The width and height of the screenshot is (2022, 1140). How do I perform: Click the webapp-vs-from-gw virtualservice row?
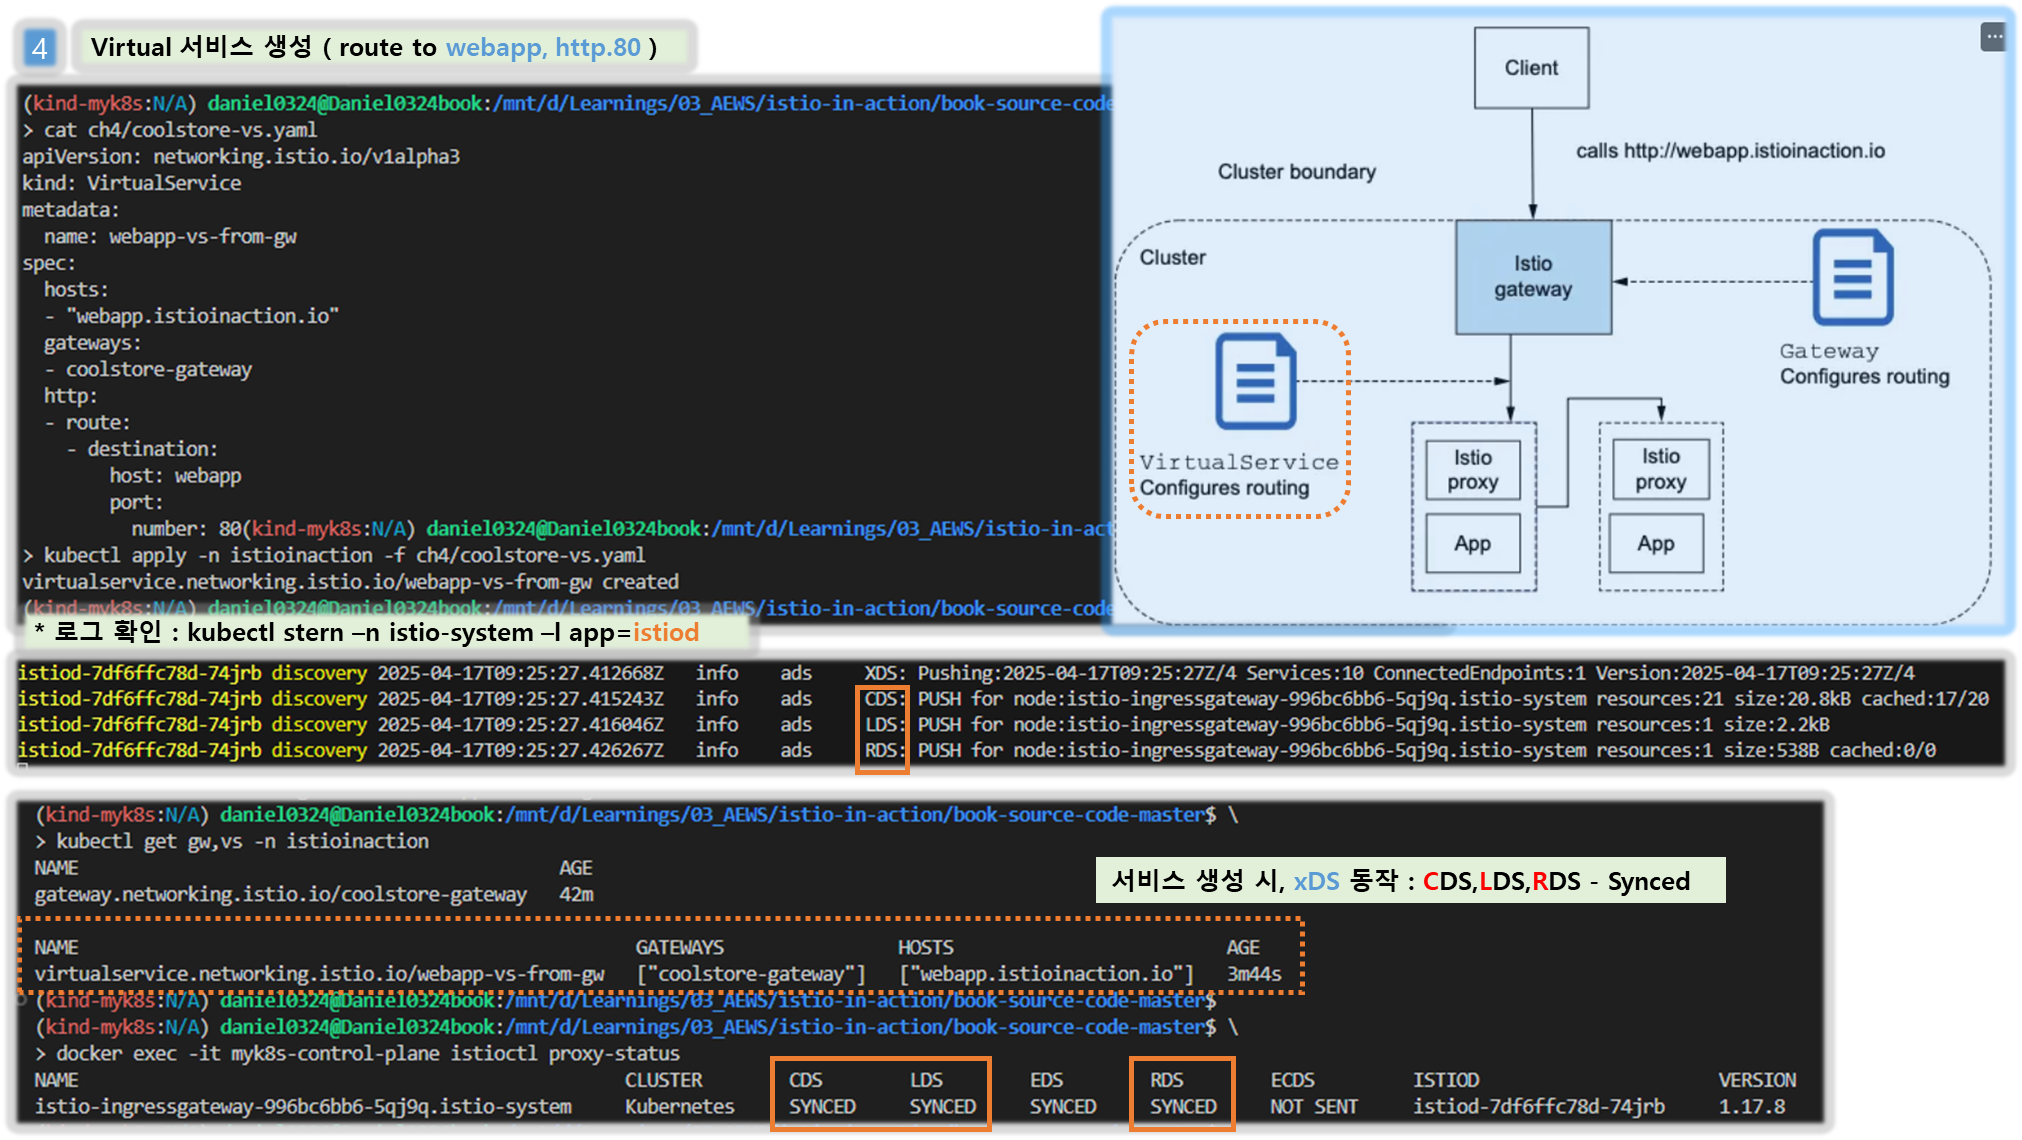click(319, 974)
